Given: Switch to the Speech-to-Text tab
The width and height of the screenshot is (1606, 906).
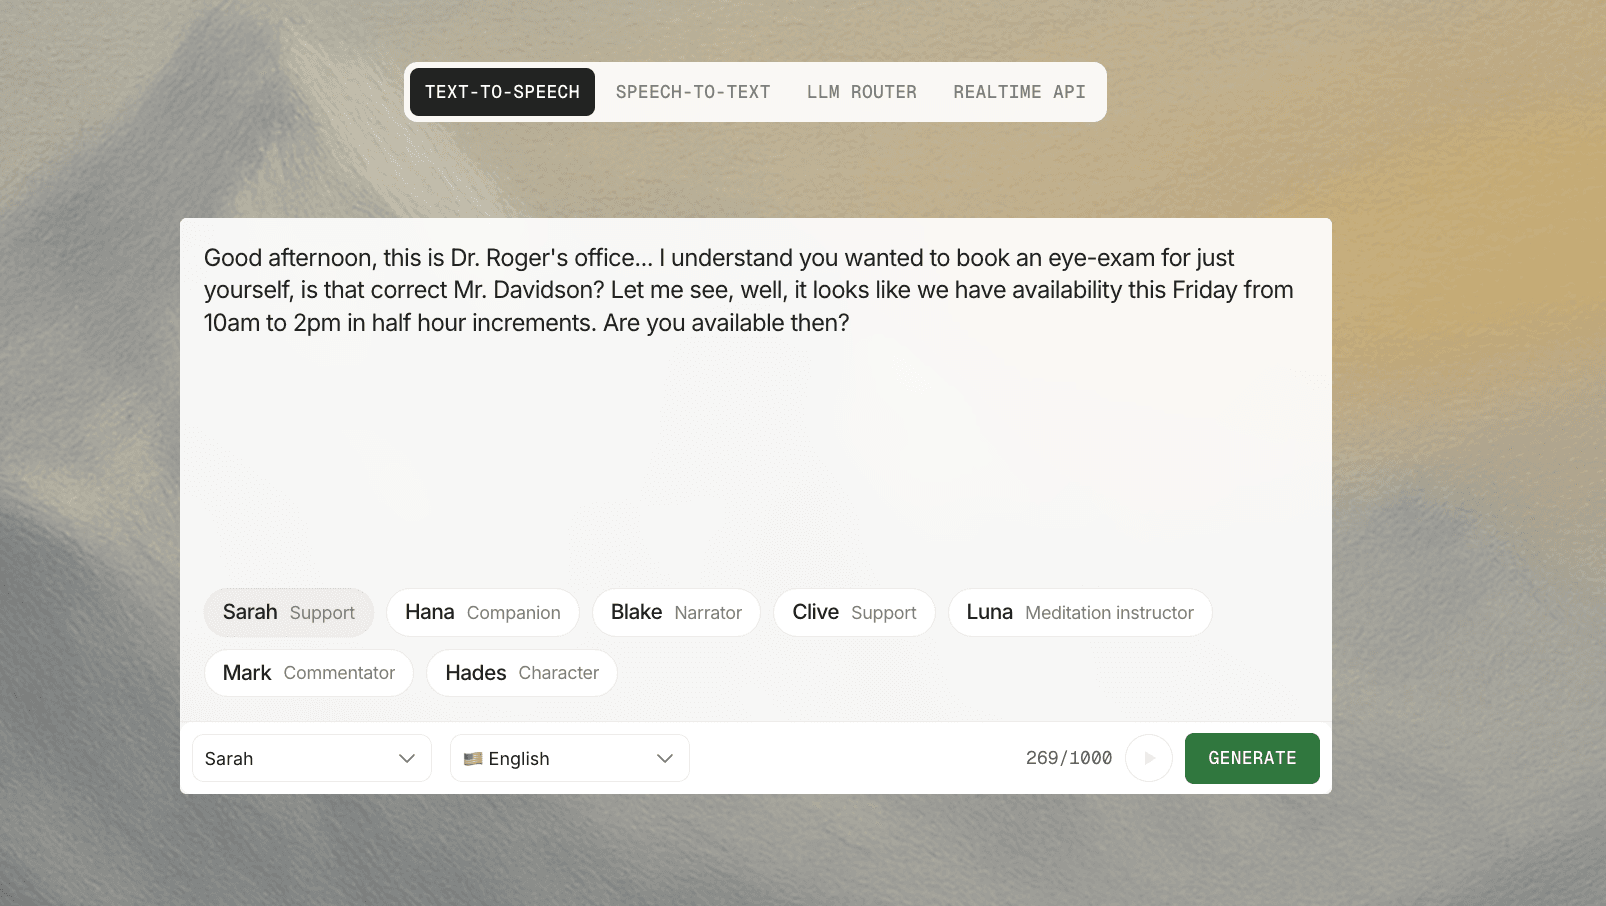Looking at the screenshot, I should point(693,92).
